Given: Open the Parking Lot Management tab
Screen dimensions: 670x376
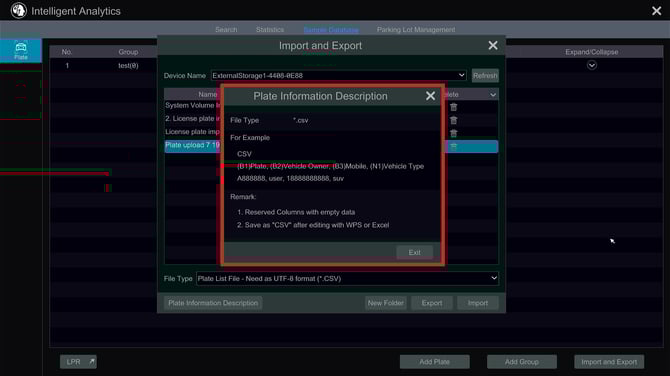Looking at the screenshot, I should coord(416,29).
